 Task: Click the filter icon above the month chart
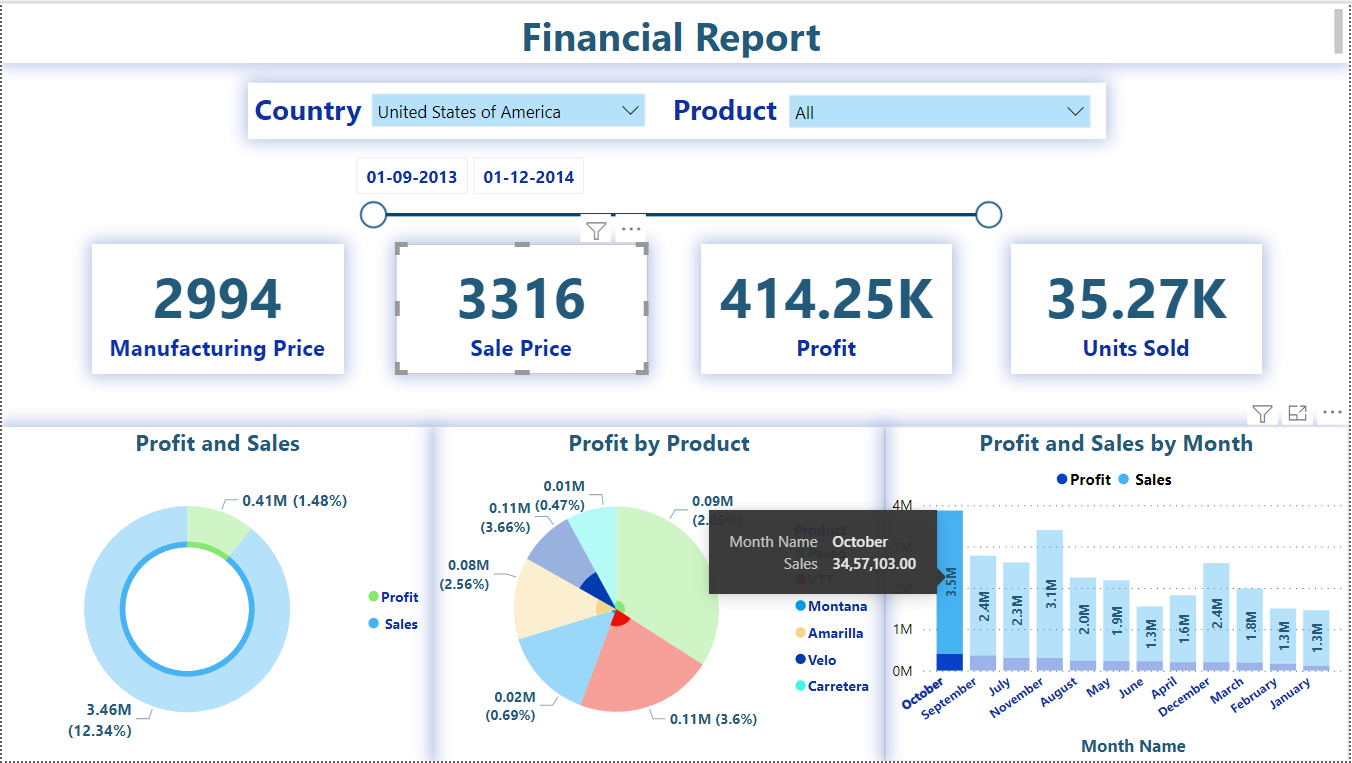click(x=1262, y=412)
